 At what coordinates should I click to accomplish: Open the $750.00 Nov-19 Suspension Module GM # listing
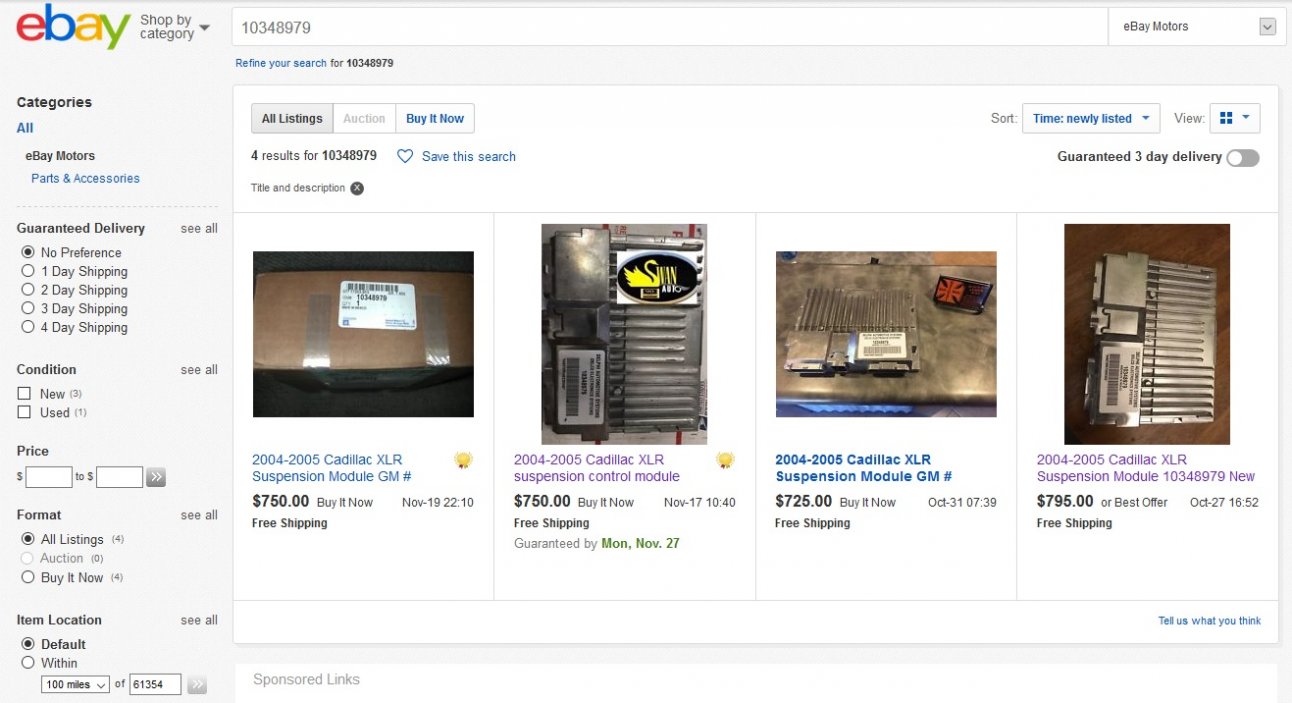click(x=332, y=468)
